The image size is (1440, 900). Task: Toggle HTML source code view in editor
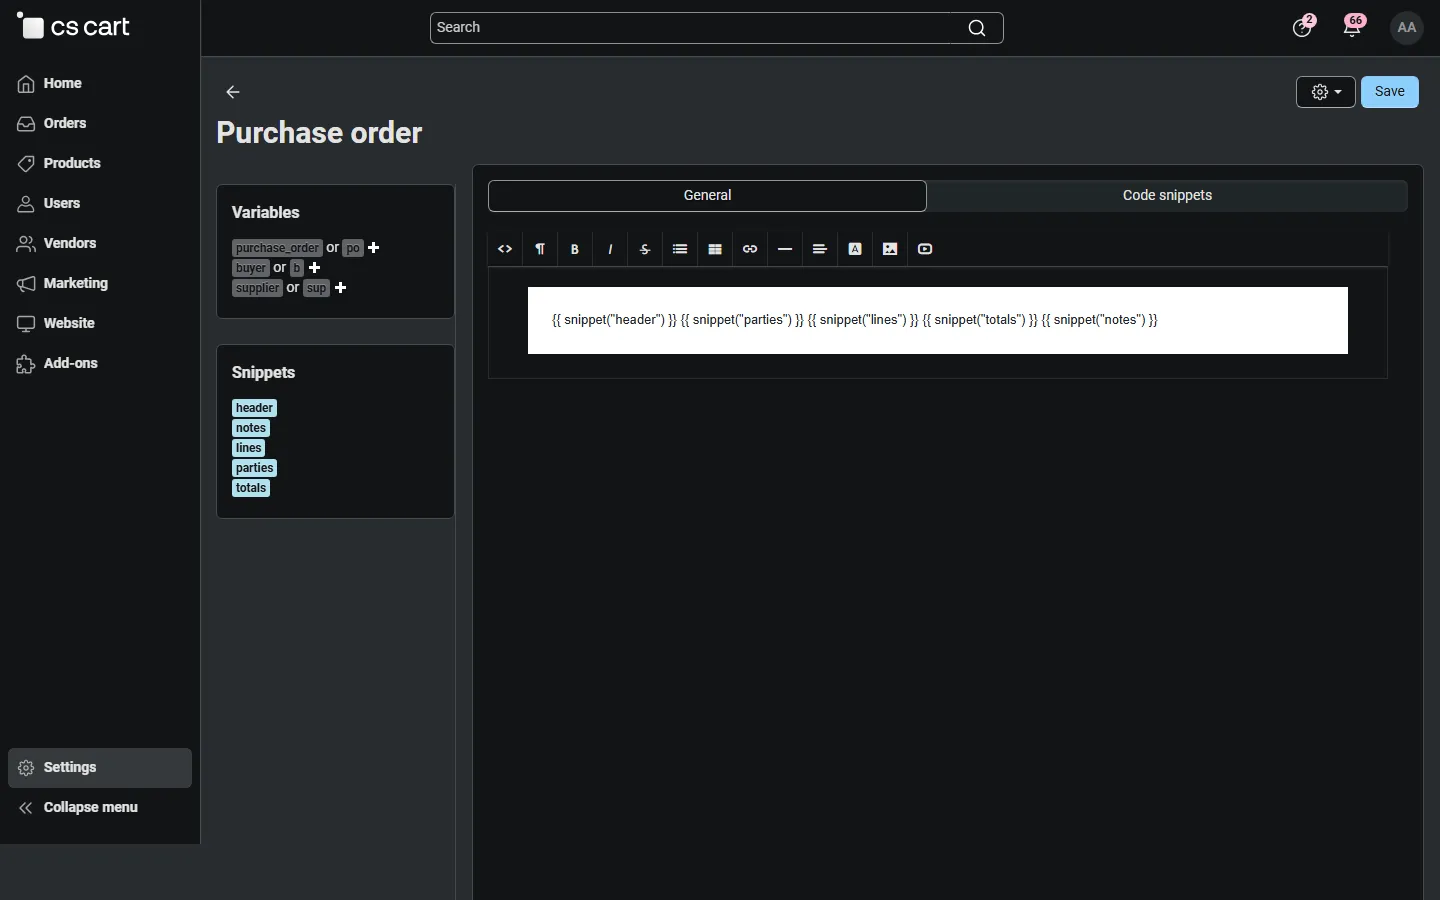click(x=505, y=249)
